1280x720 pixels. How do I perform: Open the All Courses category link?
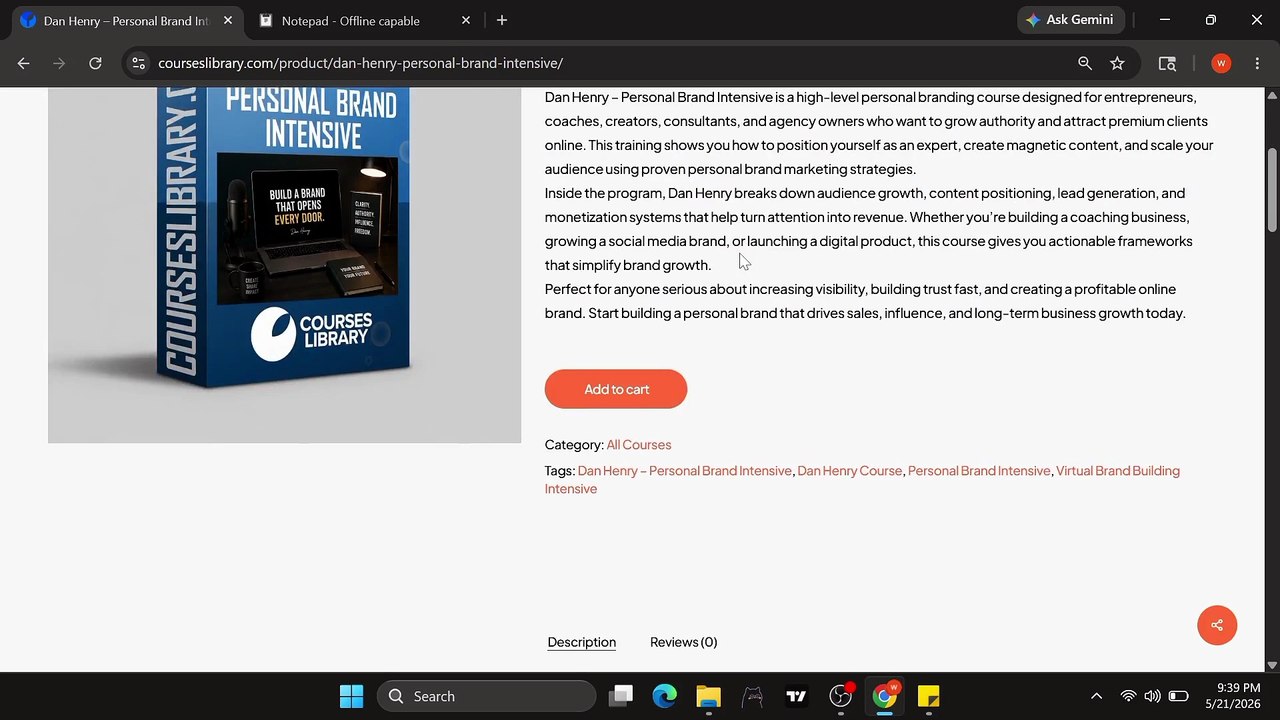point(639,445)
